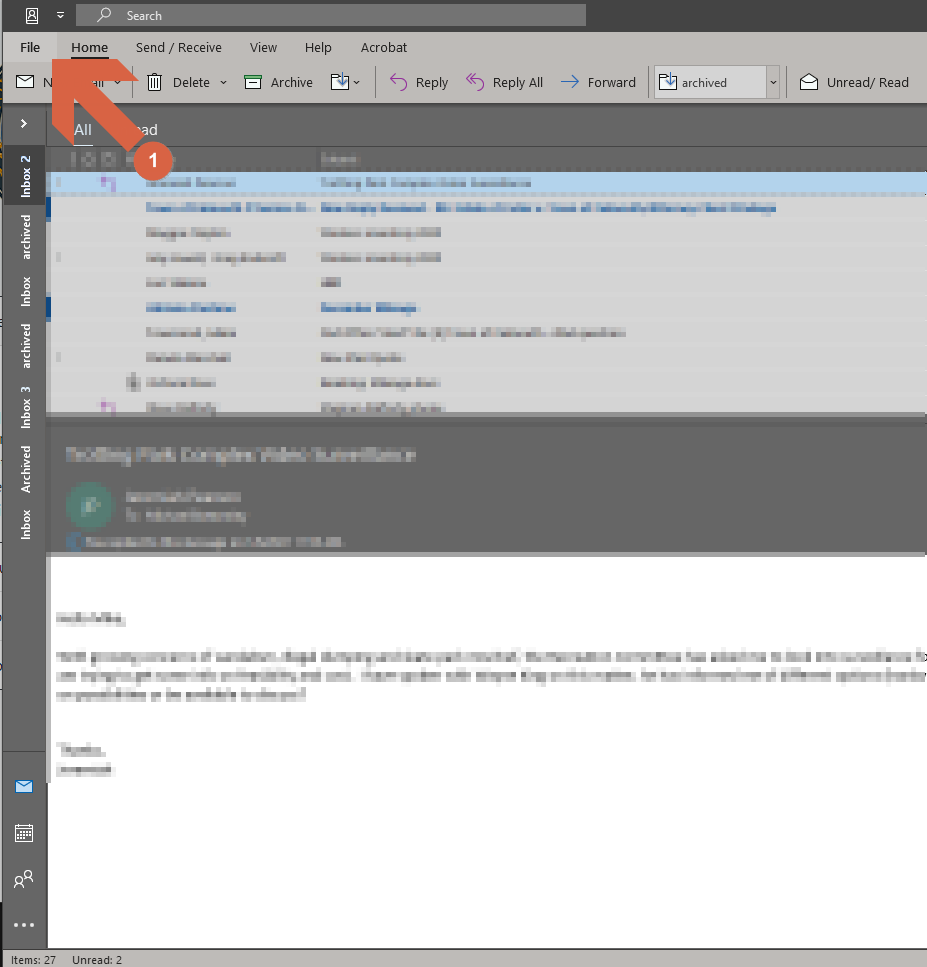The image size is (927, 967).
Task: Click the Reply button label
Action: point(432,83)
